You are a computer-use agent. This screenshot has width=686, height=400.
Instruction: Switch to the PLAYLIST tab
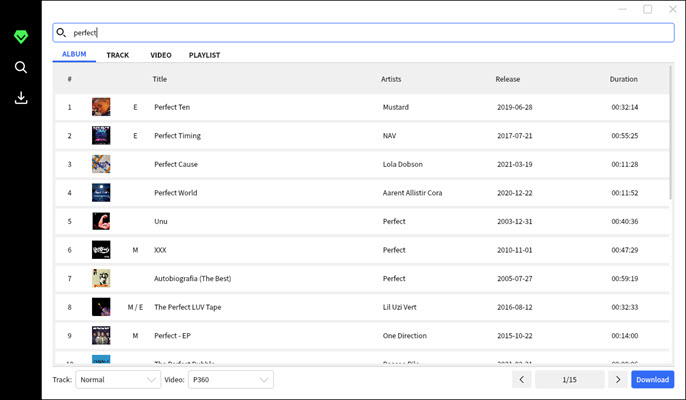point(204,55)
